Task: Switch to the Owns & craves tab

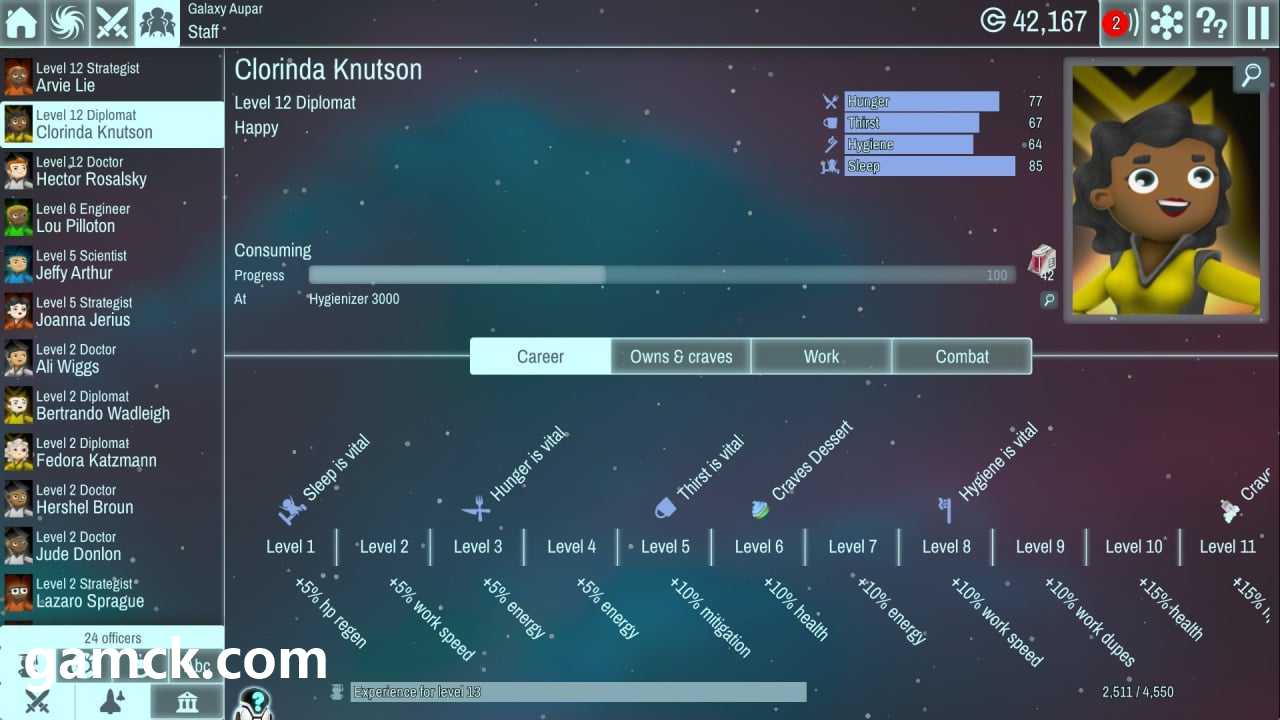Action: coord(681,356)
